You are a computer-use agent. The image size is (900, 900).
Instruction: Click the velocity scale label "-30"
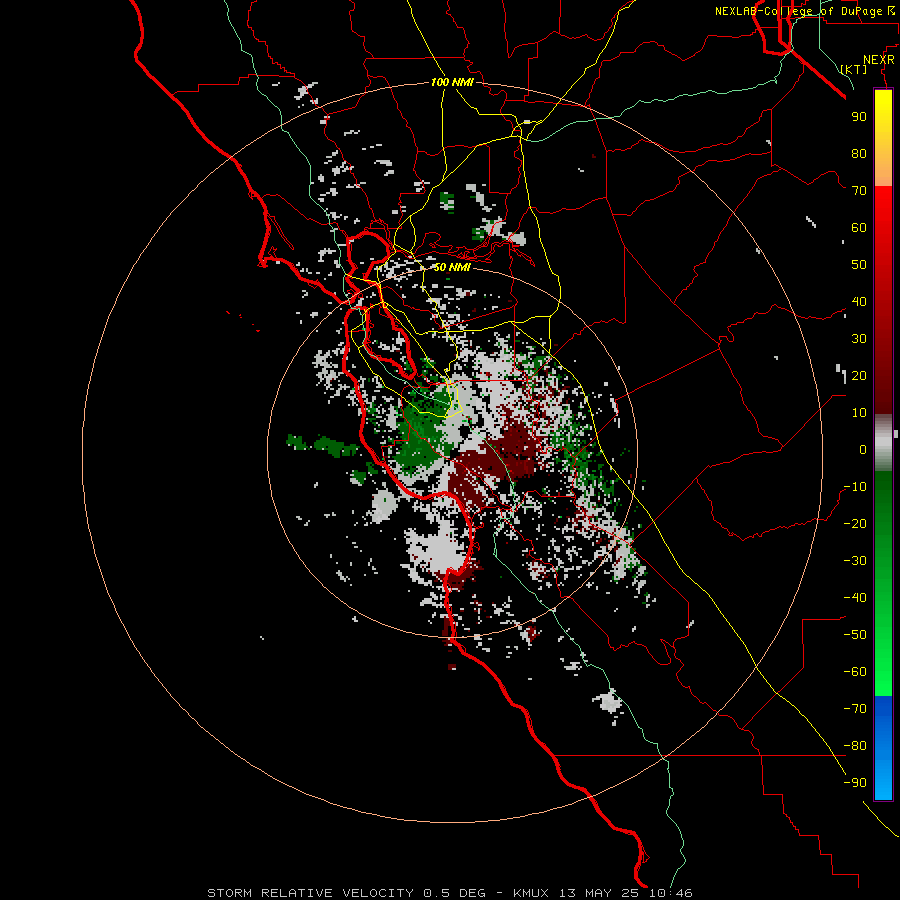pyautogui.click(x=855, y=561)
